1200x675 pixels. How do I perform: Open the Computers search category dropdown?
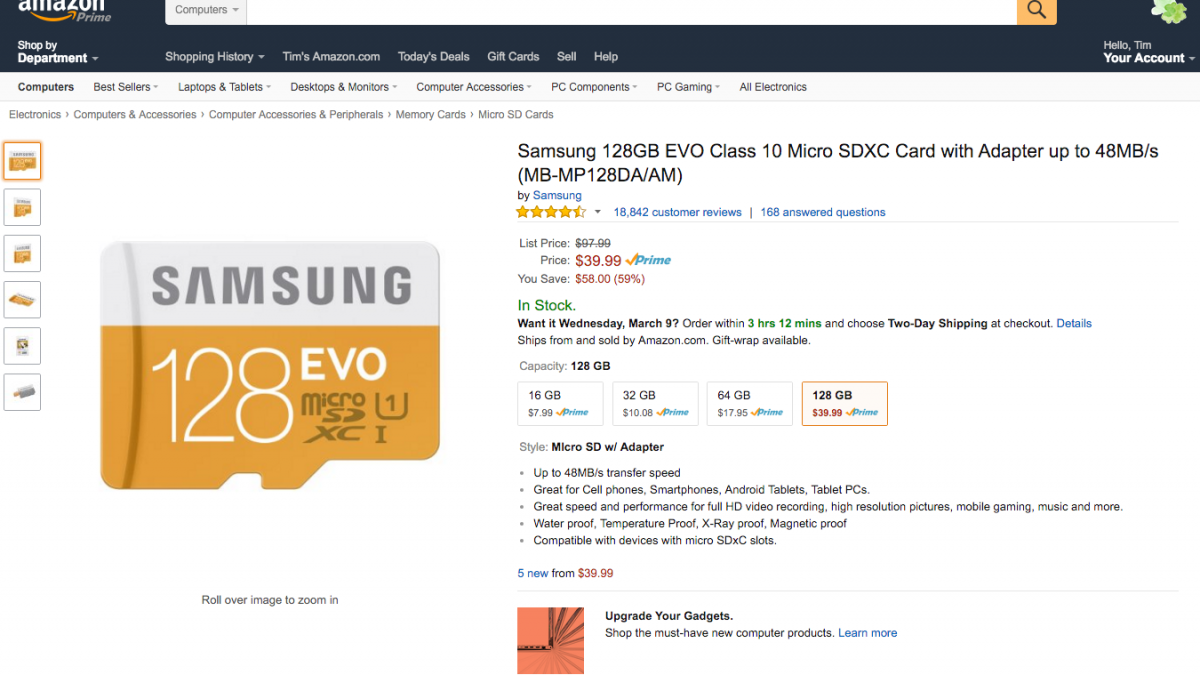click(x=206, y=10)
